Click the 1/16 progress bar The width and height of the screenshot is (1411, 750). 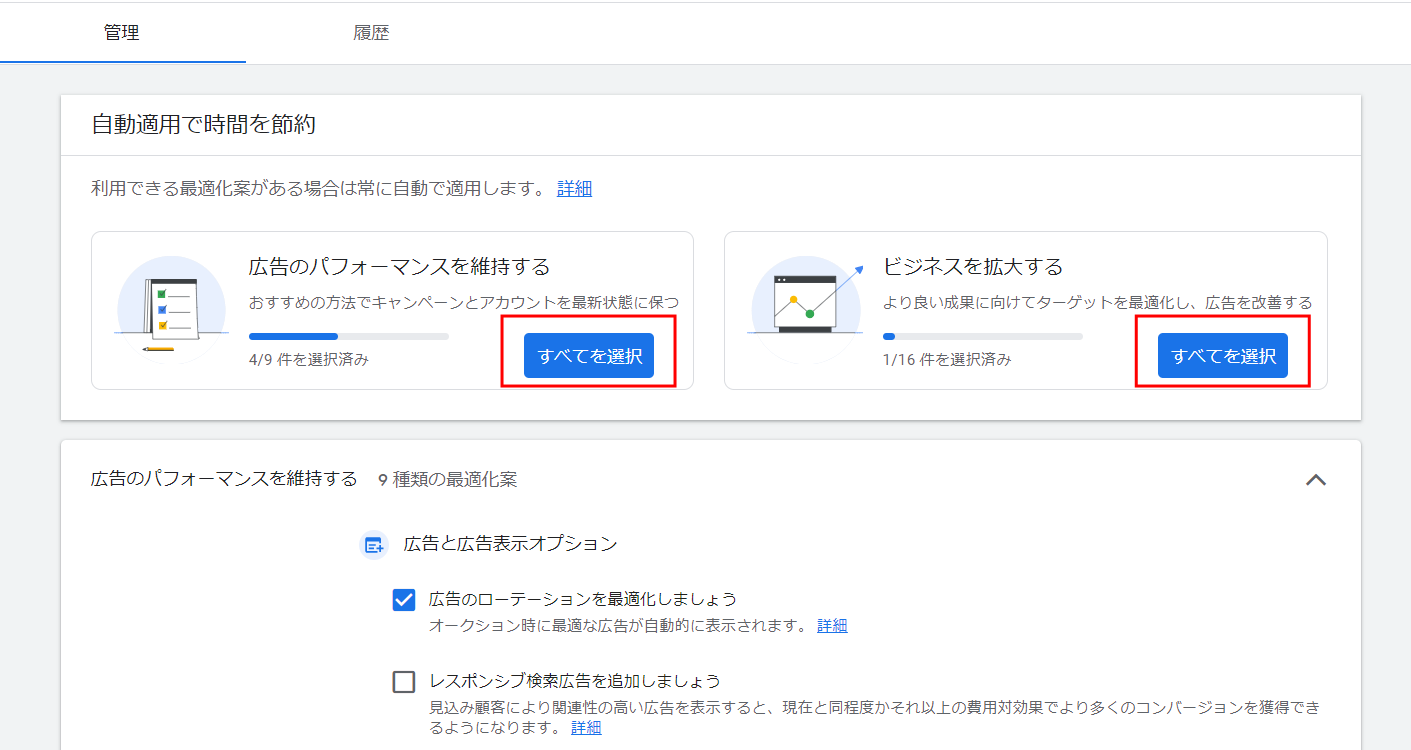click(982, 337)
